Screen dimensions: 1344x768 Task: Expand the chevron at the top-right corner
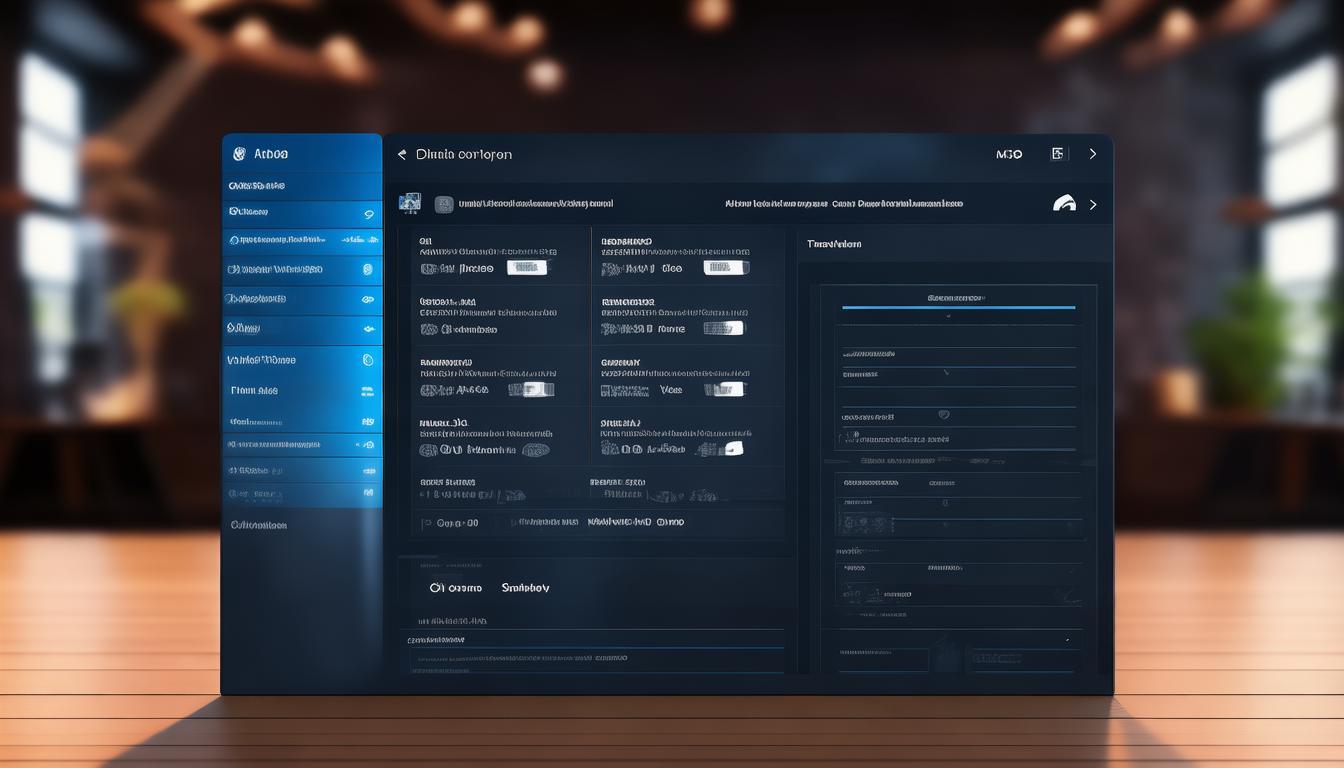coord(1092,153)
